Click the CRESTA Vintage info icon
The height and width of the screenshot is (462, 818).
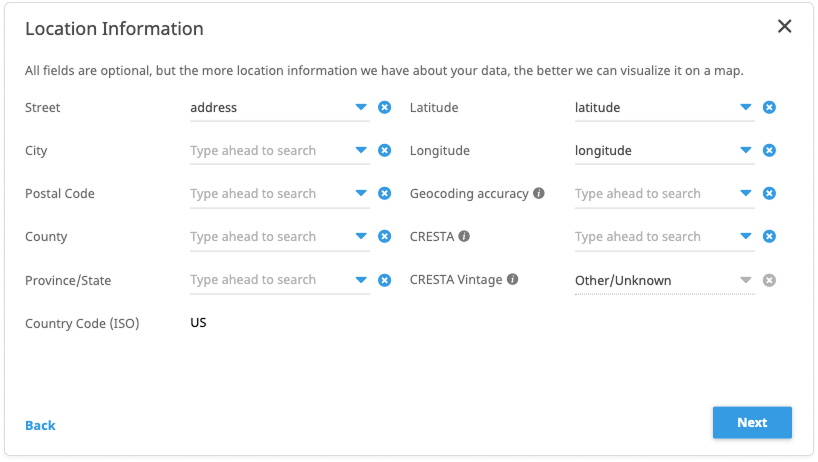point(513,280)
